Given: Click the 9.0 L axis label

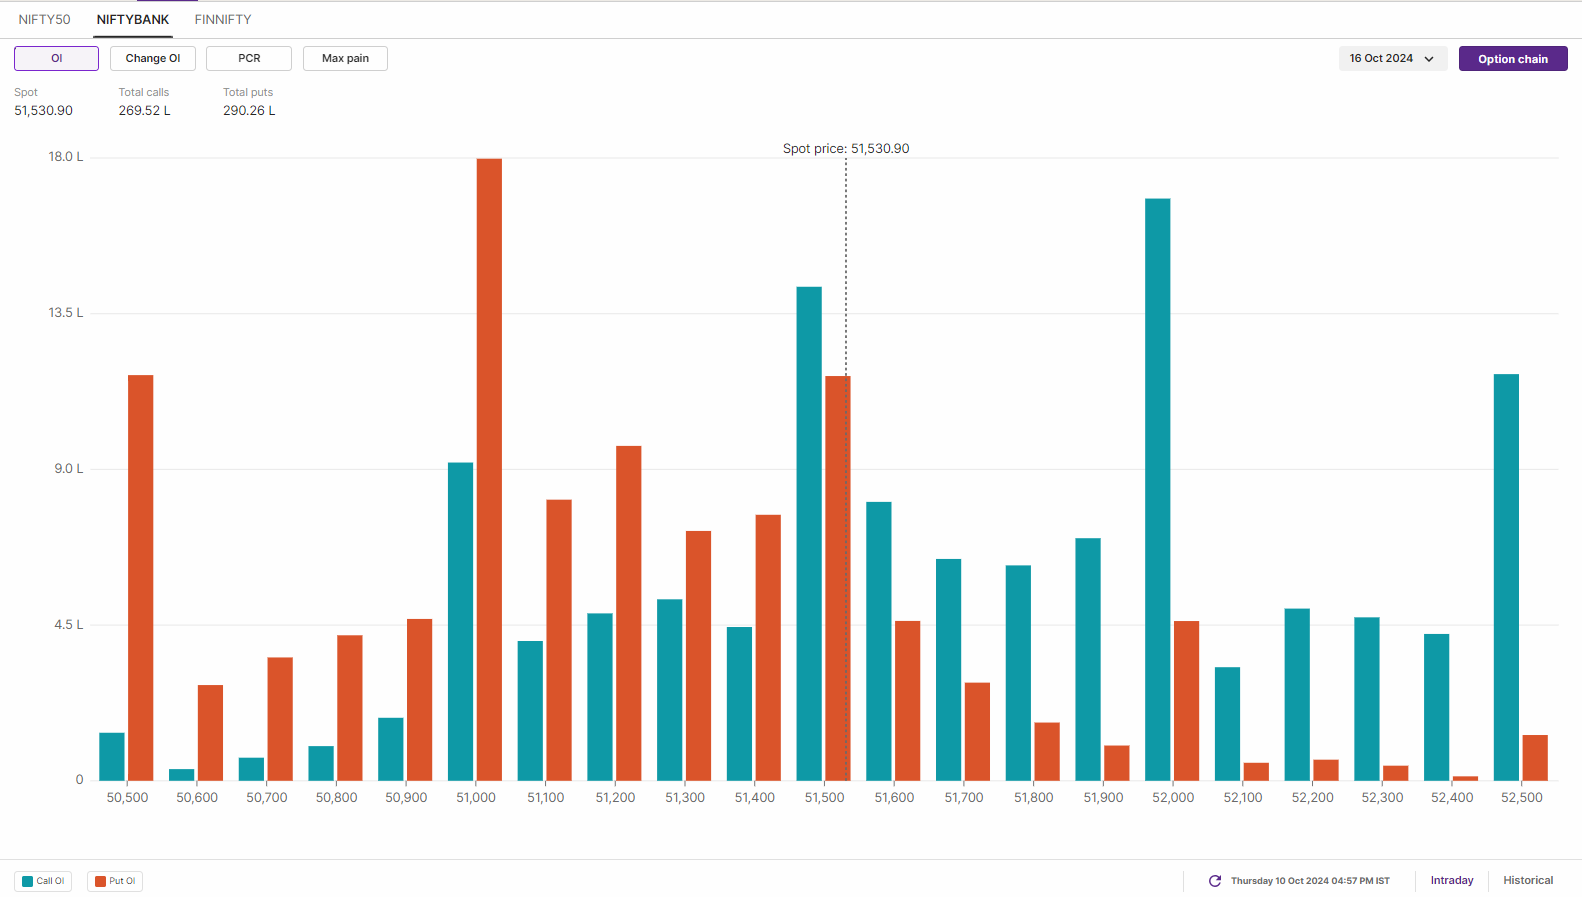Looking at the screenshot, I should pos(69,469).
